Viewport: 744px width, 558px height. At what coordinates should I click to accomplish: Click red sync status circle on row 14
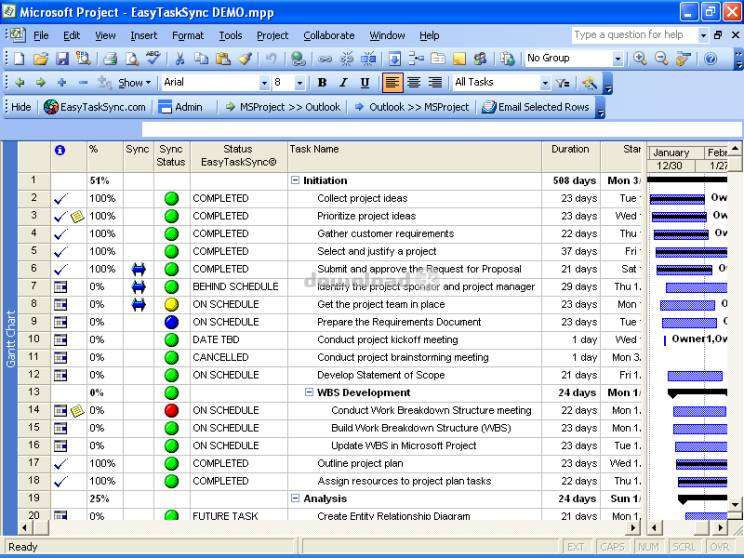[x=171, y=410]
